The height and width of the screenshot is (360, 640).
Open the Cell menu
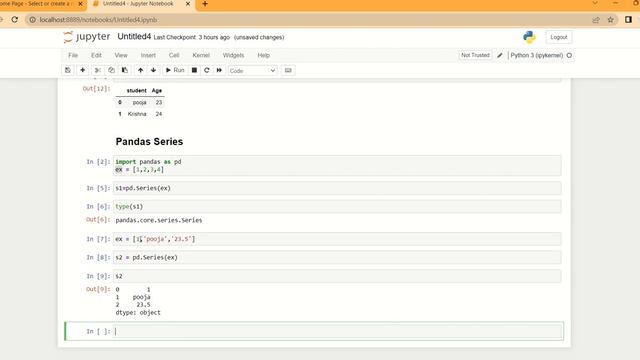click(x=174, y=55)
